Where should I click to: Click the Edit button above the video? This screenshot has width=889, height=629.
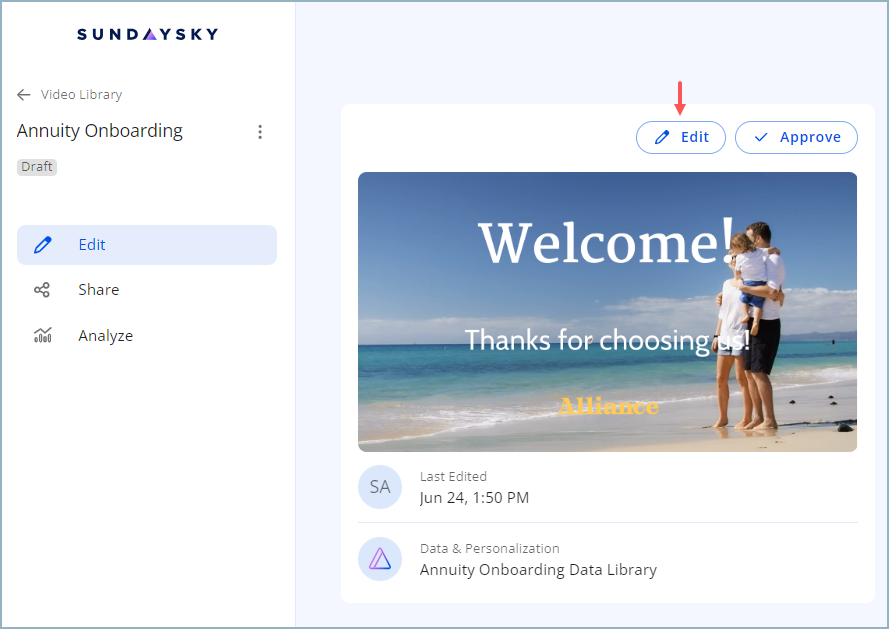[681, 137]
